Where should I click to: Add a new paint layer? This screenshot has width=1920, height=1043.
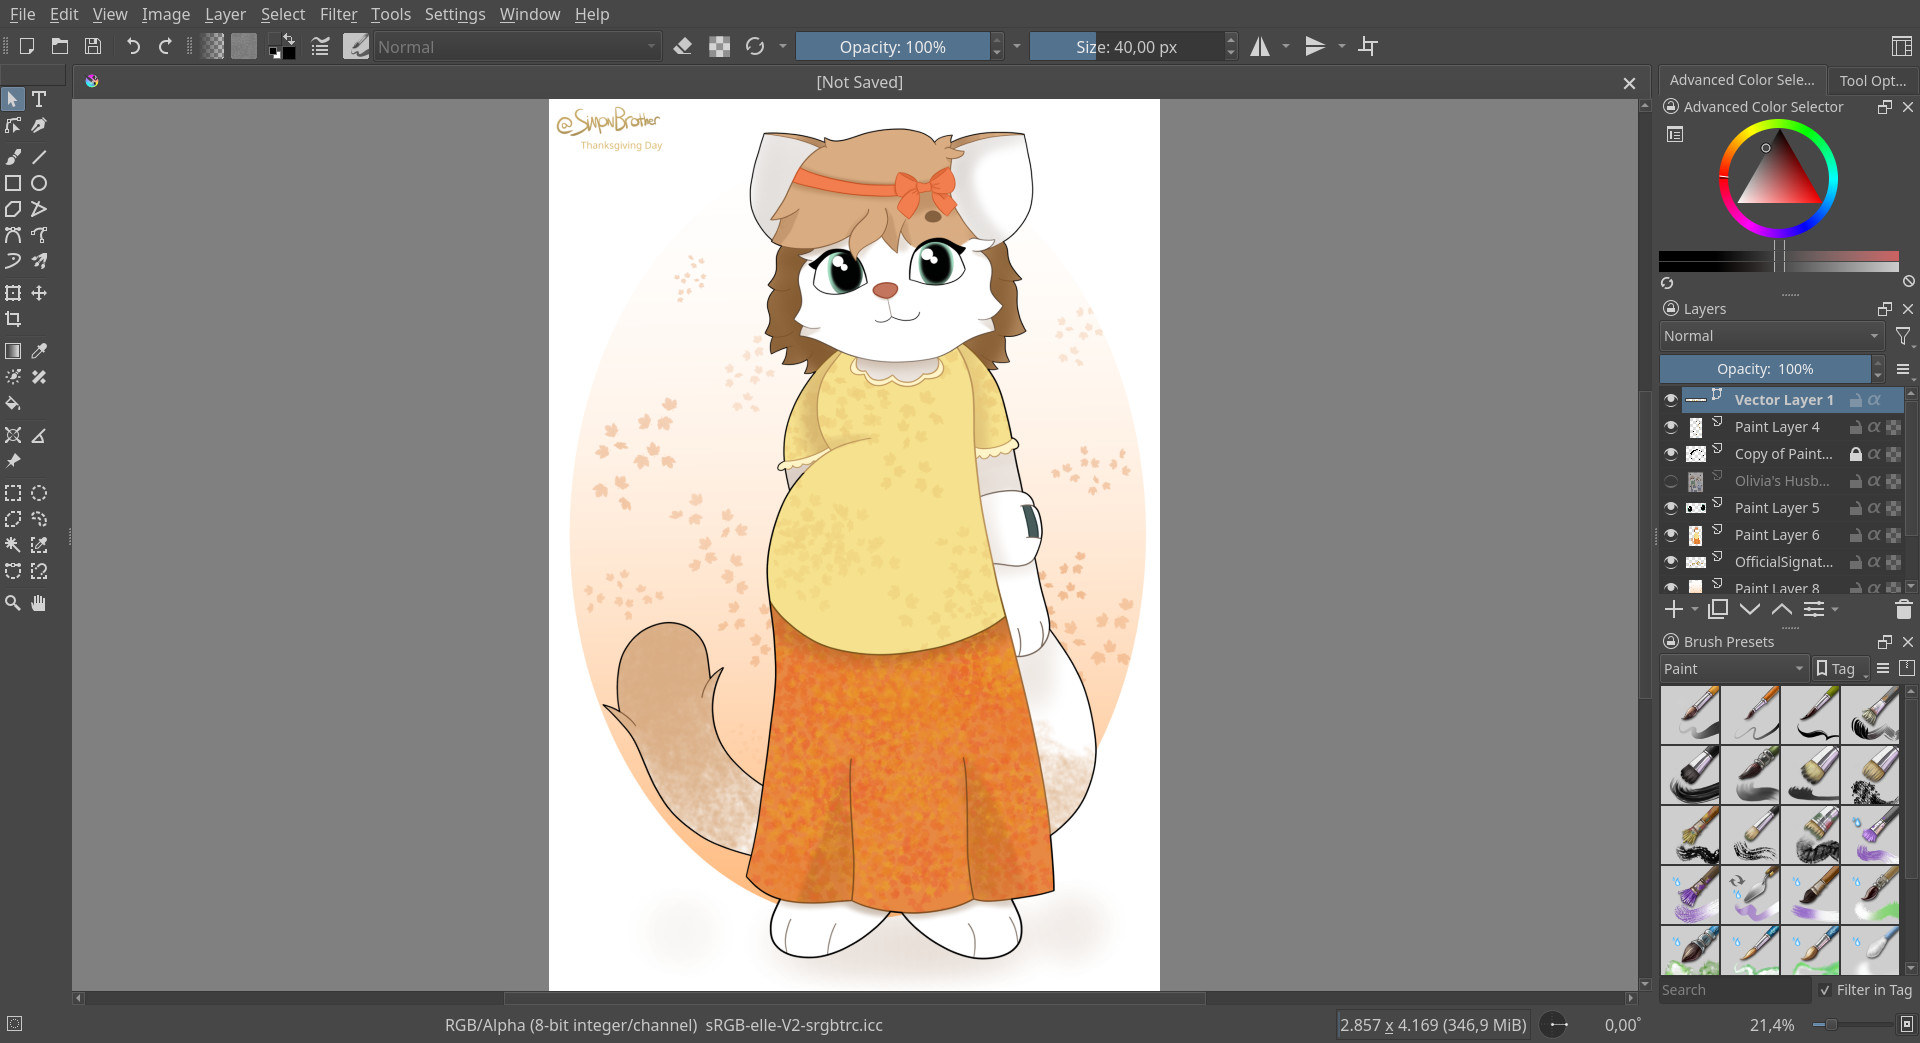[1674, 609]
